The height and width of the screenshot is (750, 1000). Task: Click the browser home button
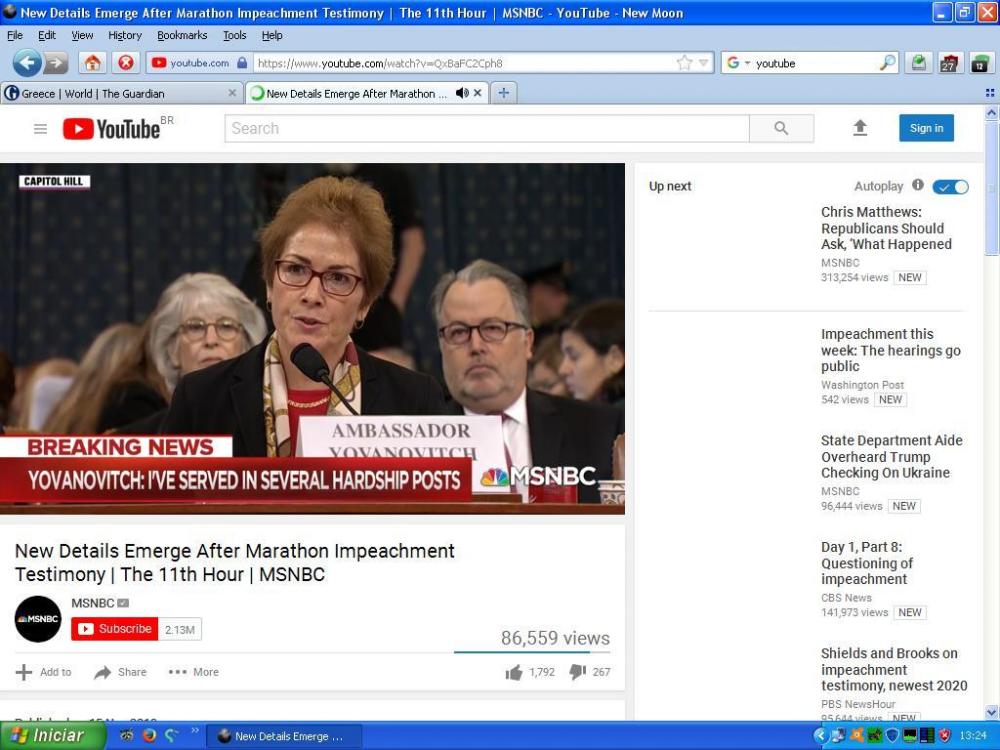pos(92,63)
